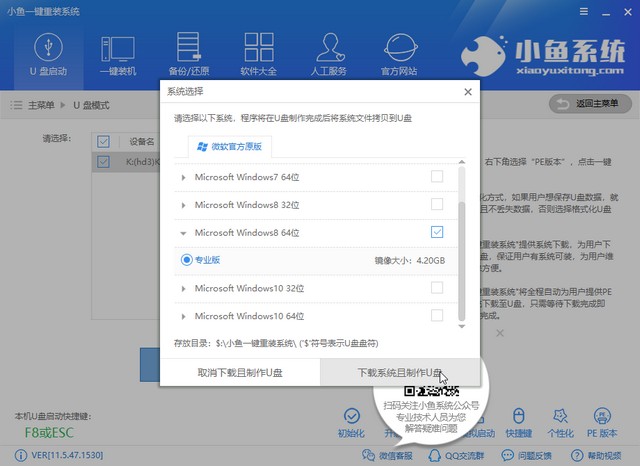Expand the Microsoft Windows10 32位 entry
The image size is (640, 466).
tap(183, 288)
